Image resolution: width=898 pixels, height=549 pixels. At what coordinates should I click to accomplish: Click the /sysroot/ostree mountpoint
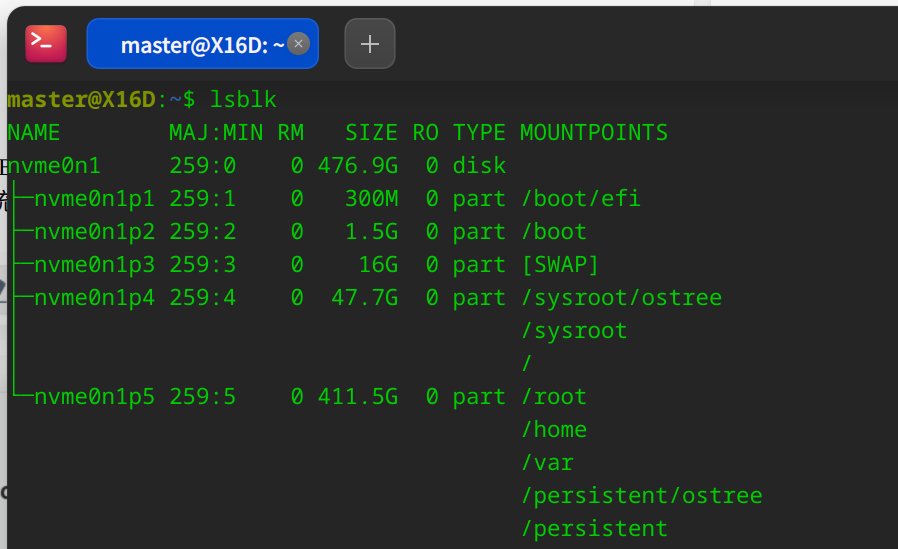pos(621,298)
